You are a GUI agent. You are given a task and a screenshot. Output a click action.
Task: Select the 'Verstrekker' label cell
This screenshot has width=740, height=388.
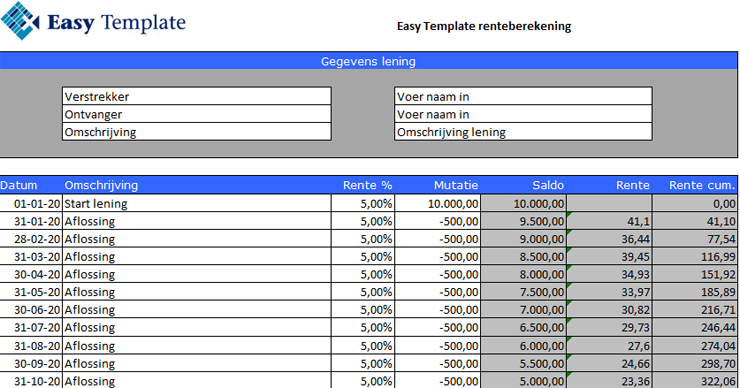coord(197,96)
